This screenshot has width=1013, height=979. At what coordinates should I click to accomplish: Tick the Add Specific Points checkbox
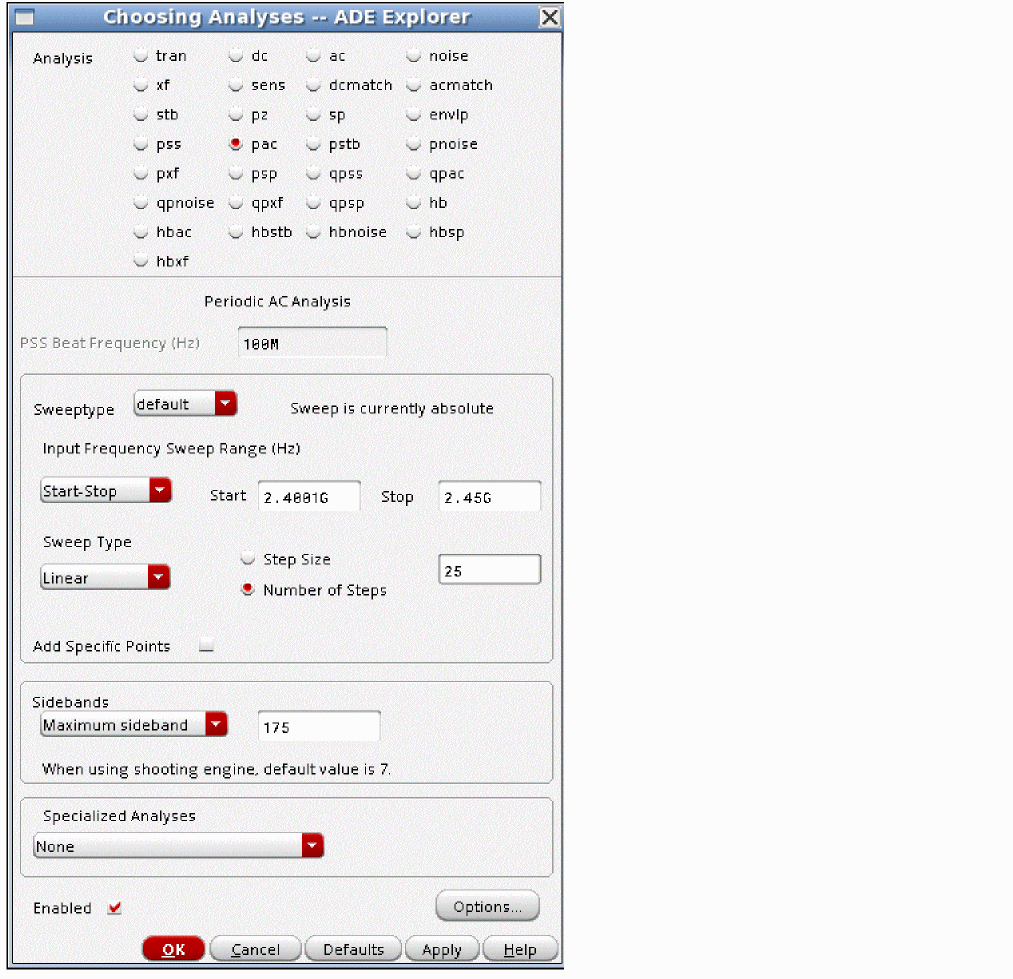(x=206, y=646)
